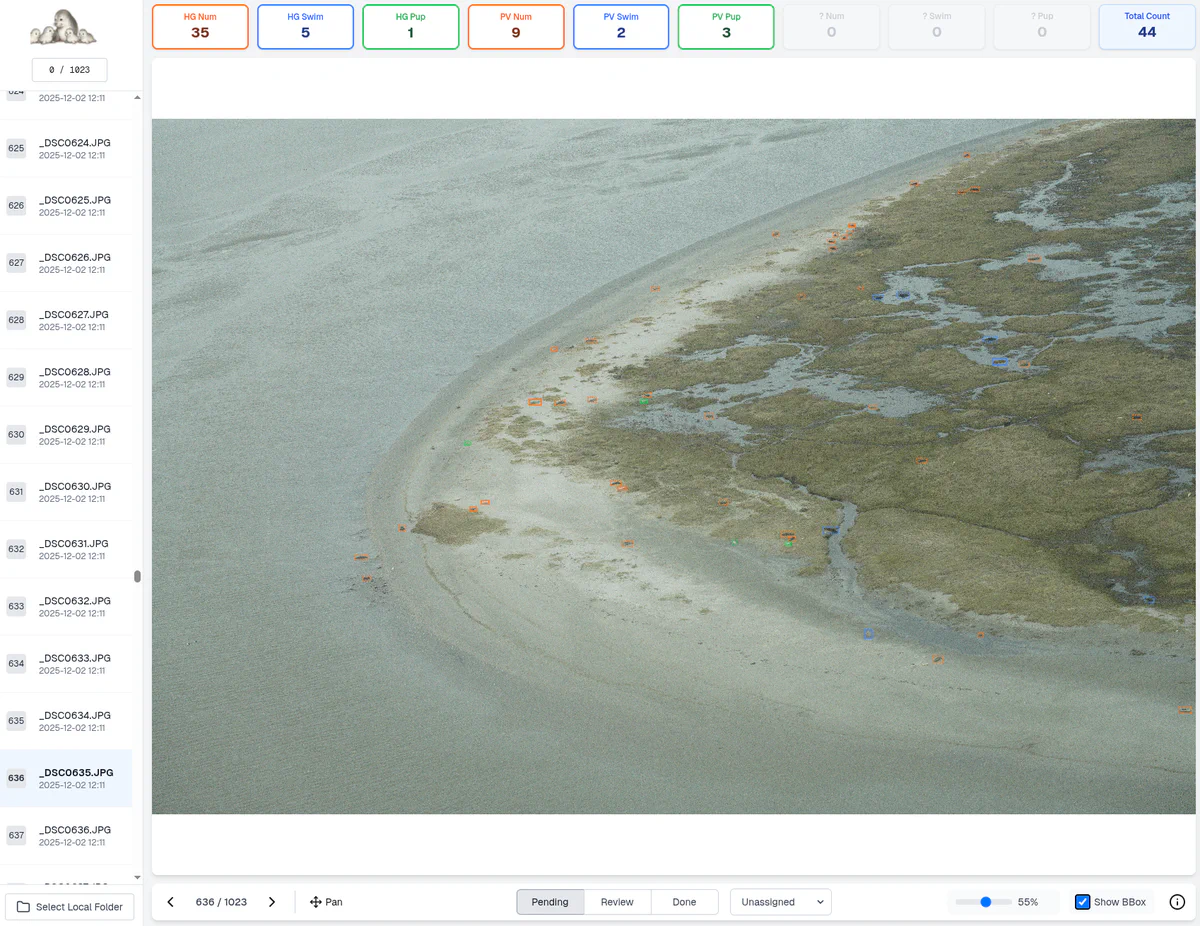The width and height of the screenshot is (1200, 926).
Task: Click the sidebar scrollbar handle
Action: (136, 577)
